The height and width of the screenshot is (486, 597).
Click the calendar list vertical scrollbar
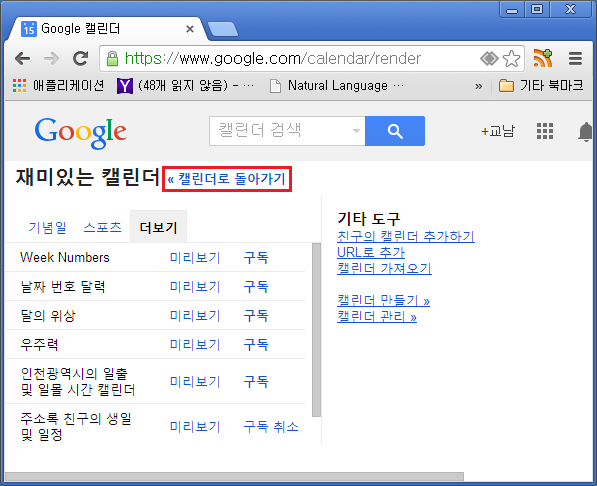click(x=316, y=330)
